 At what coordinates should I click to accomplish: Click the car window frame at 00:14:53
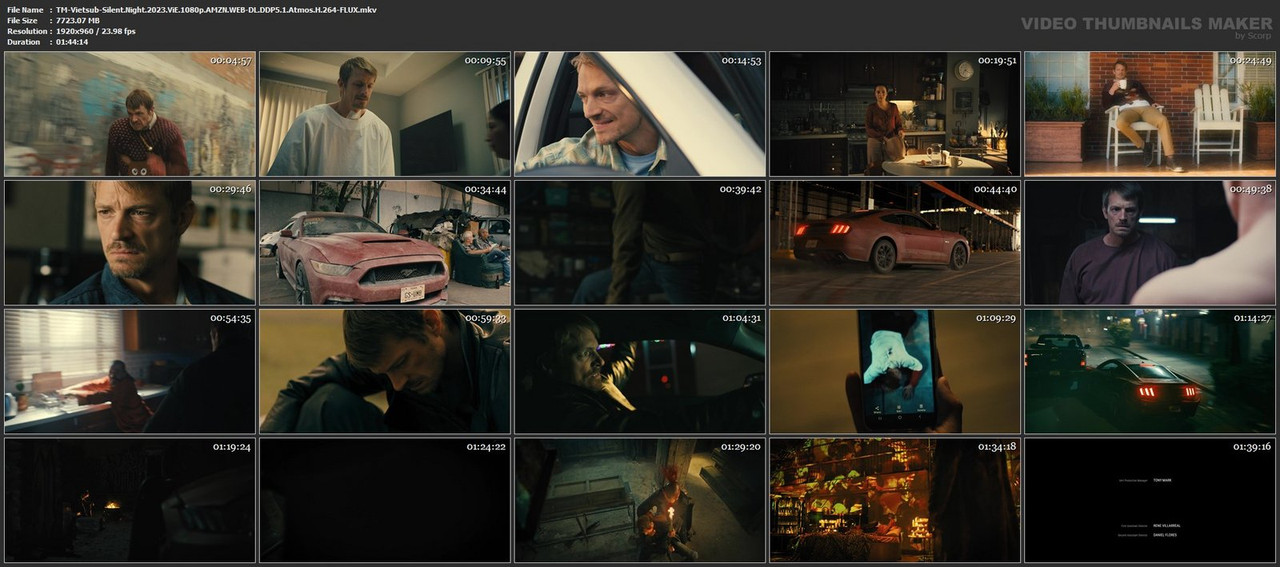tap(640, 114)
